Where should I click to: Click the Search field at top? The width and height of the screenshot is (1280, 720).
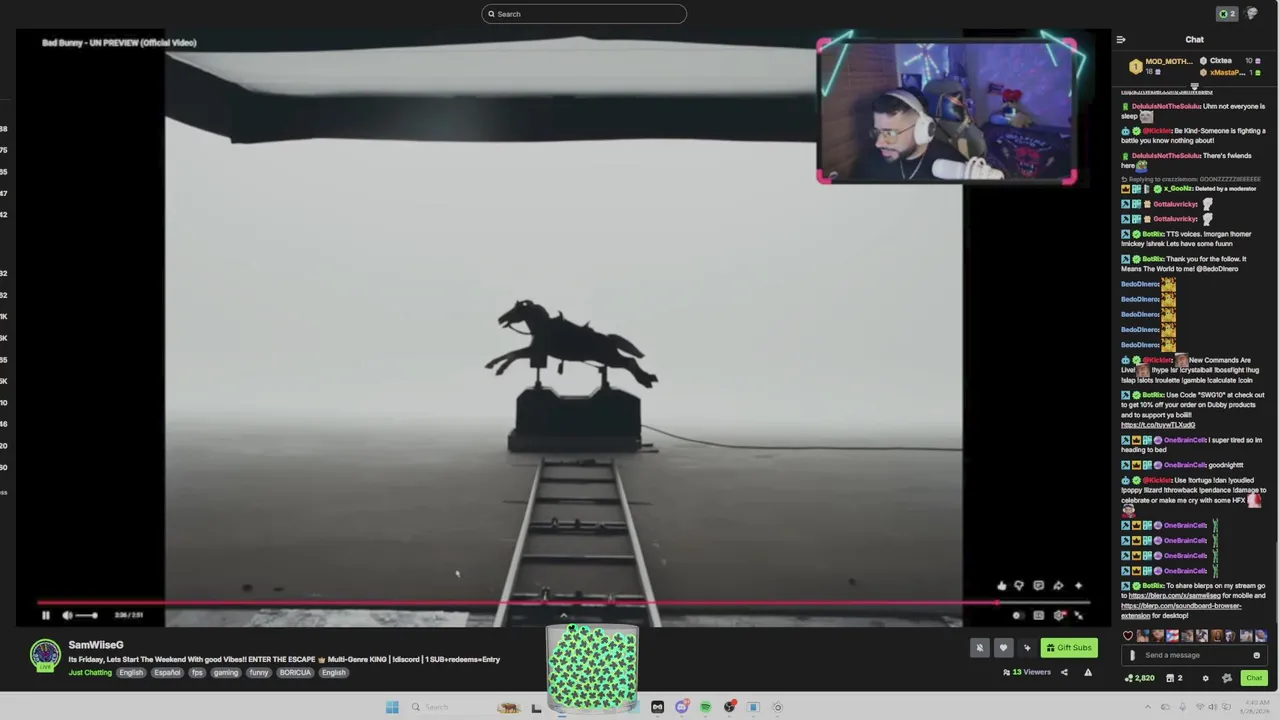tap(584, 14)
